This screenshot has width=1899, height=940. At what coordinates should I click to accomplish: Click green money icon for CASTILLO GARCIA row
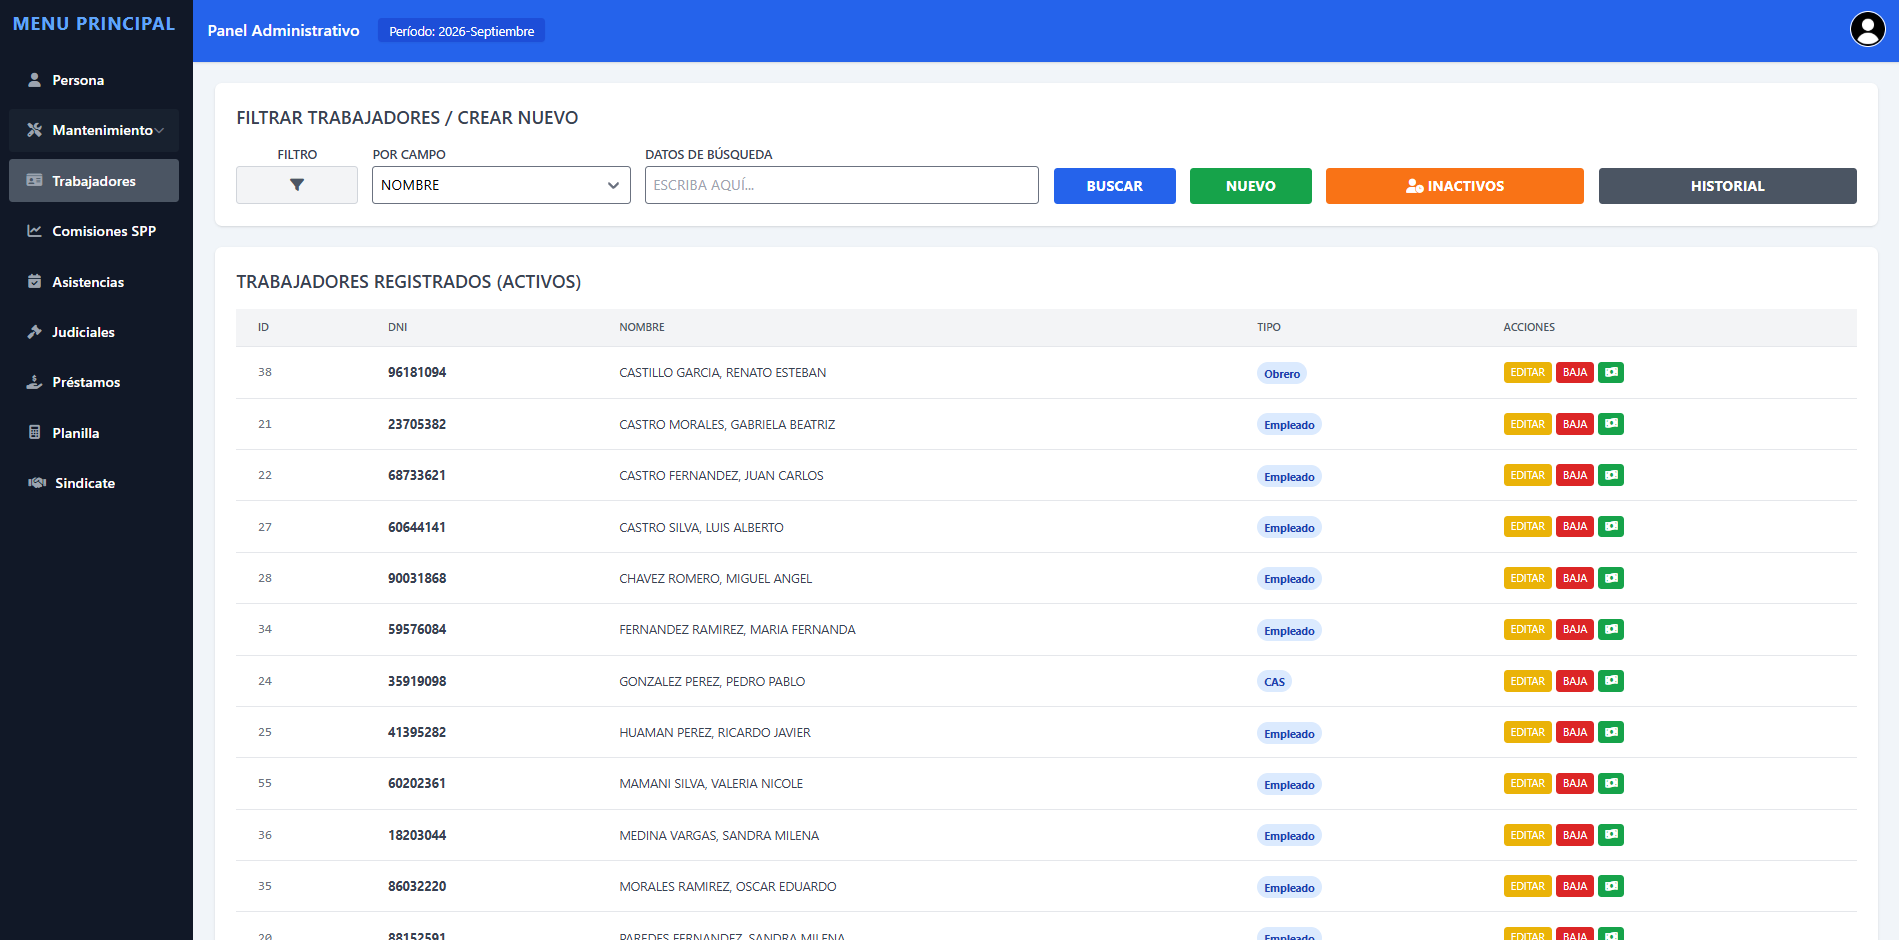click(1611, 372)
